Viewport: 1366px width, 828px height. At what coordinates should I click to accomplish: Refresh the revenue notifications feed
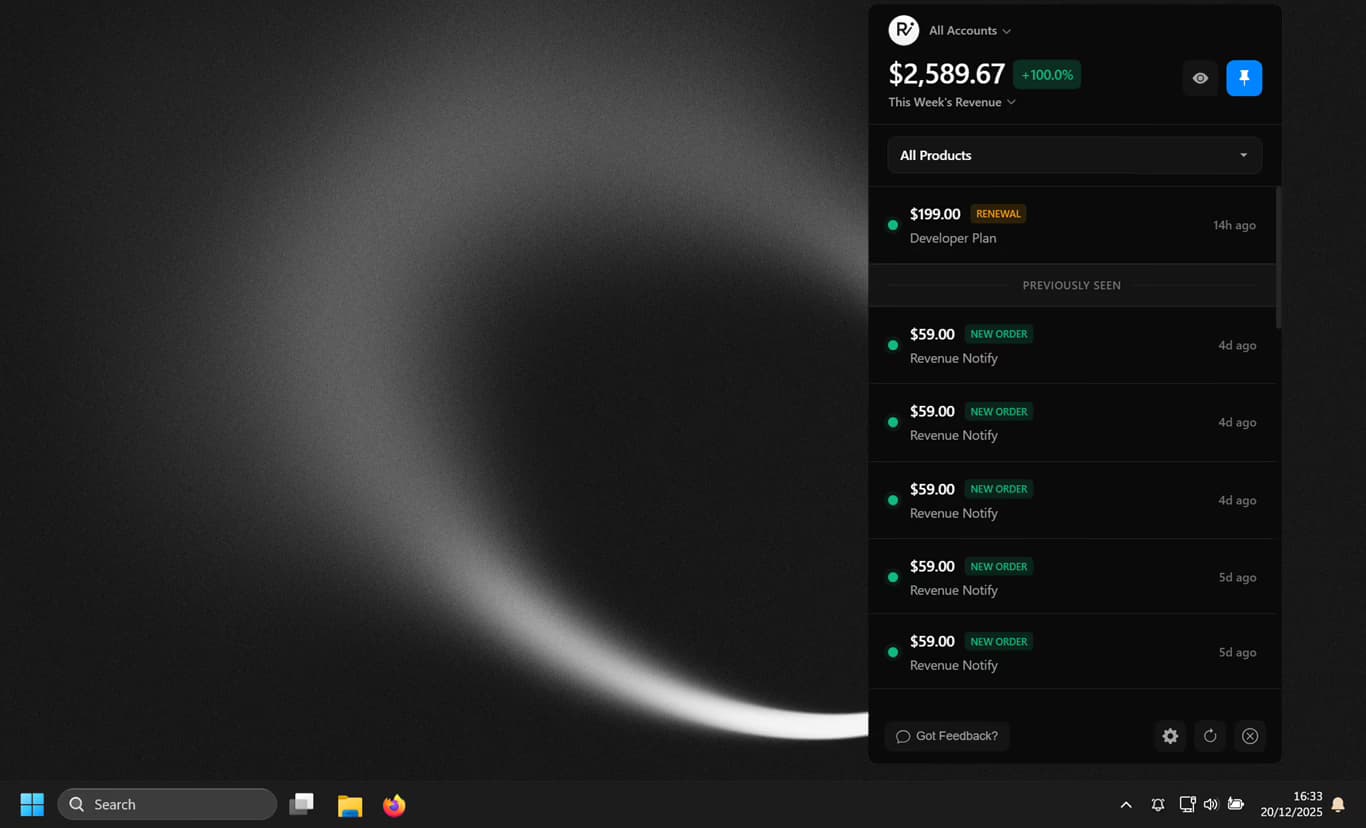pyautogui.click(x=1210, y=736)
